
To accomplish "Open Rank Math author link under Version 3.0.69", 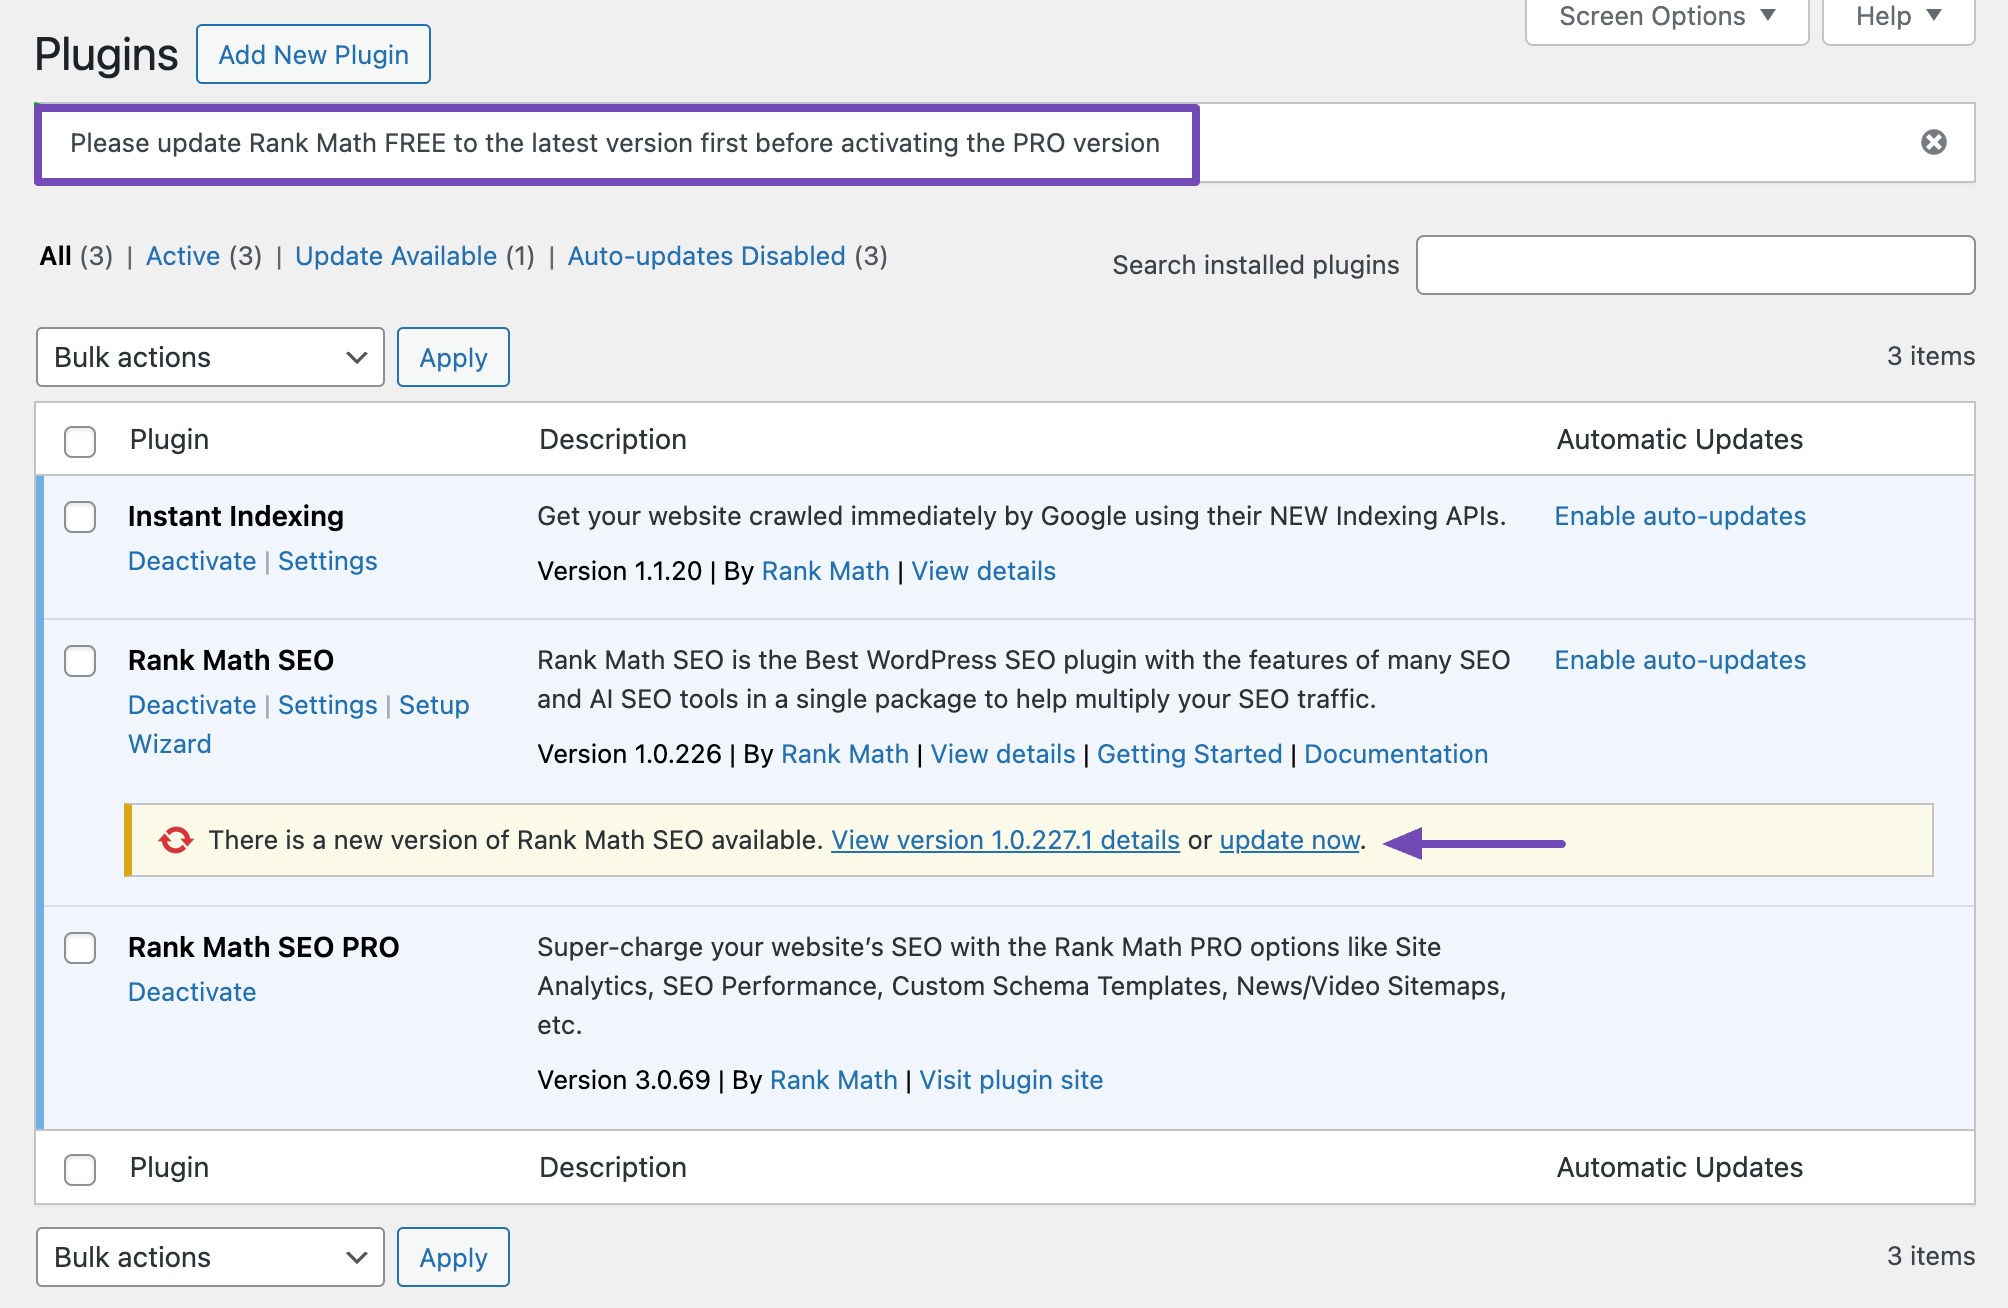I will pyautogui.click(x=834, y=1080).
